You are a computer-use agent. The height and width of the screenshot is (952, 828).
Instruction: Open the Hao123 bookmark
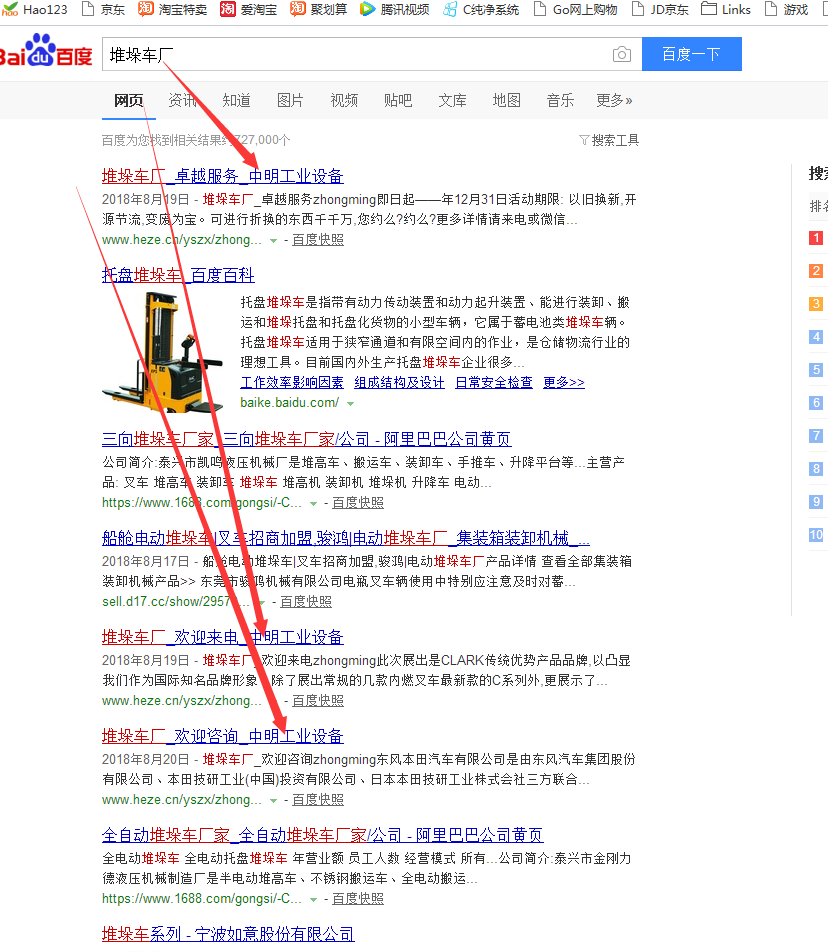click(35, 10)
